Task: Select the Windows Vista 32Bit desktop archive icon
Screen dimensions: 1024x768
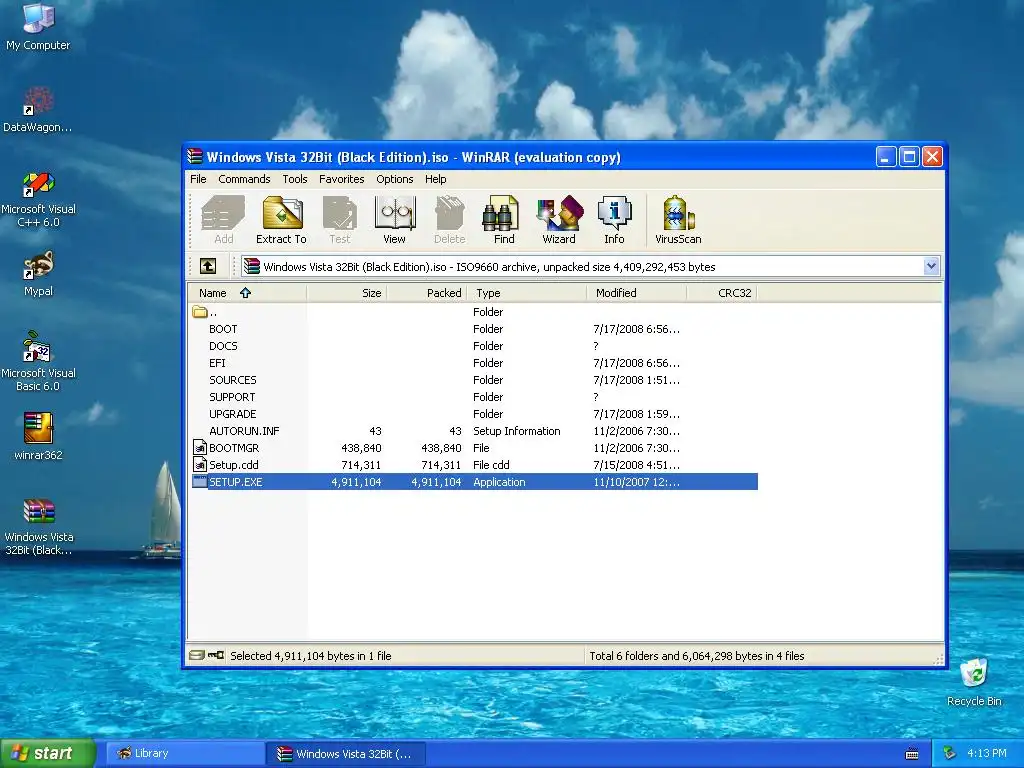Action: [x=38, y=526]
